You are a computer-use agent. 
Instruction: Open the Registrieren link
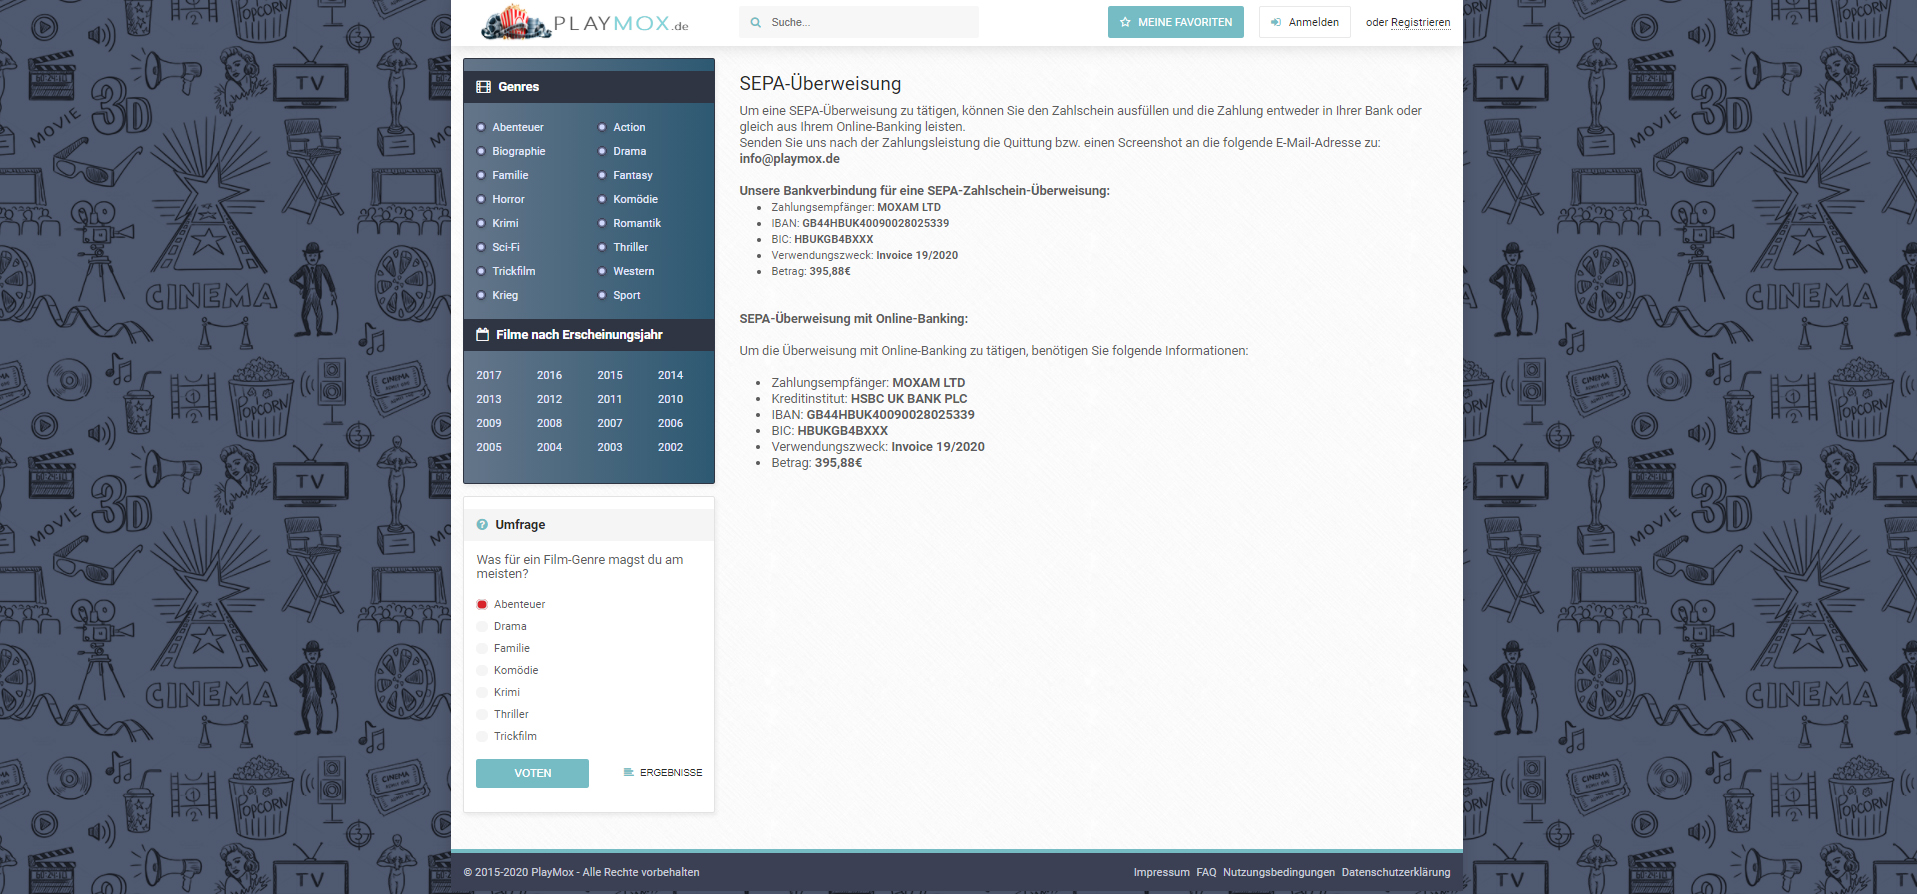(1420, 22)
